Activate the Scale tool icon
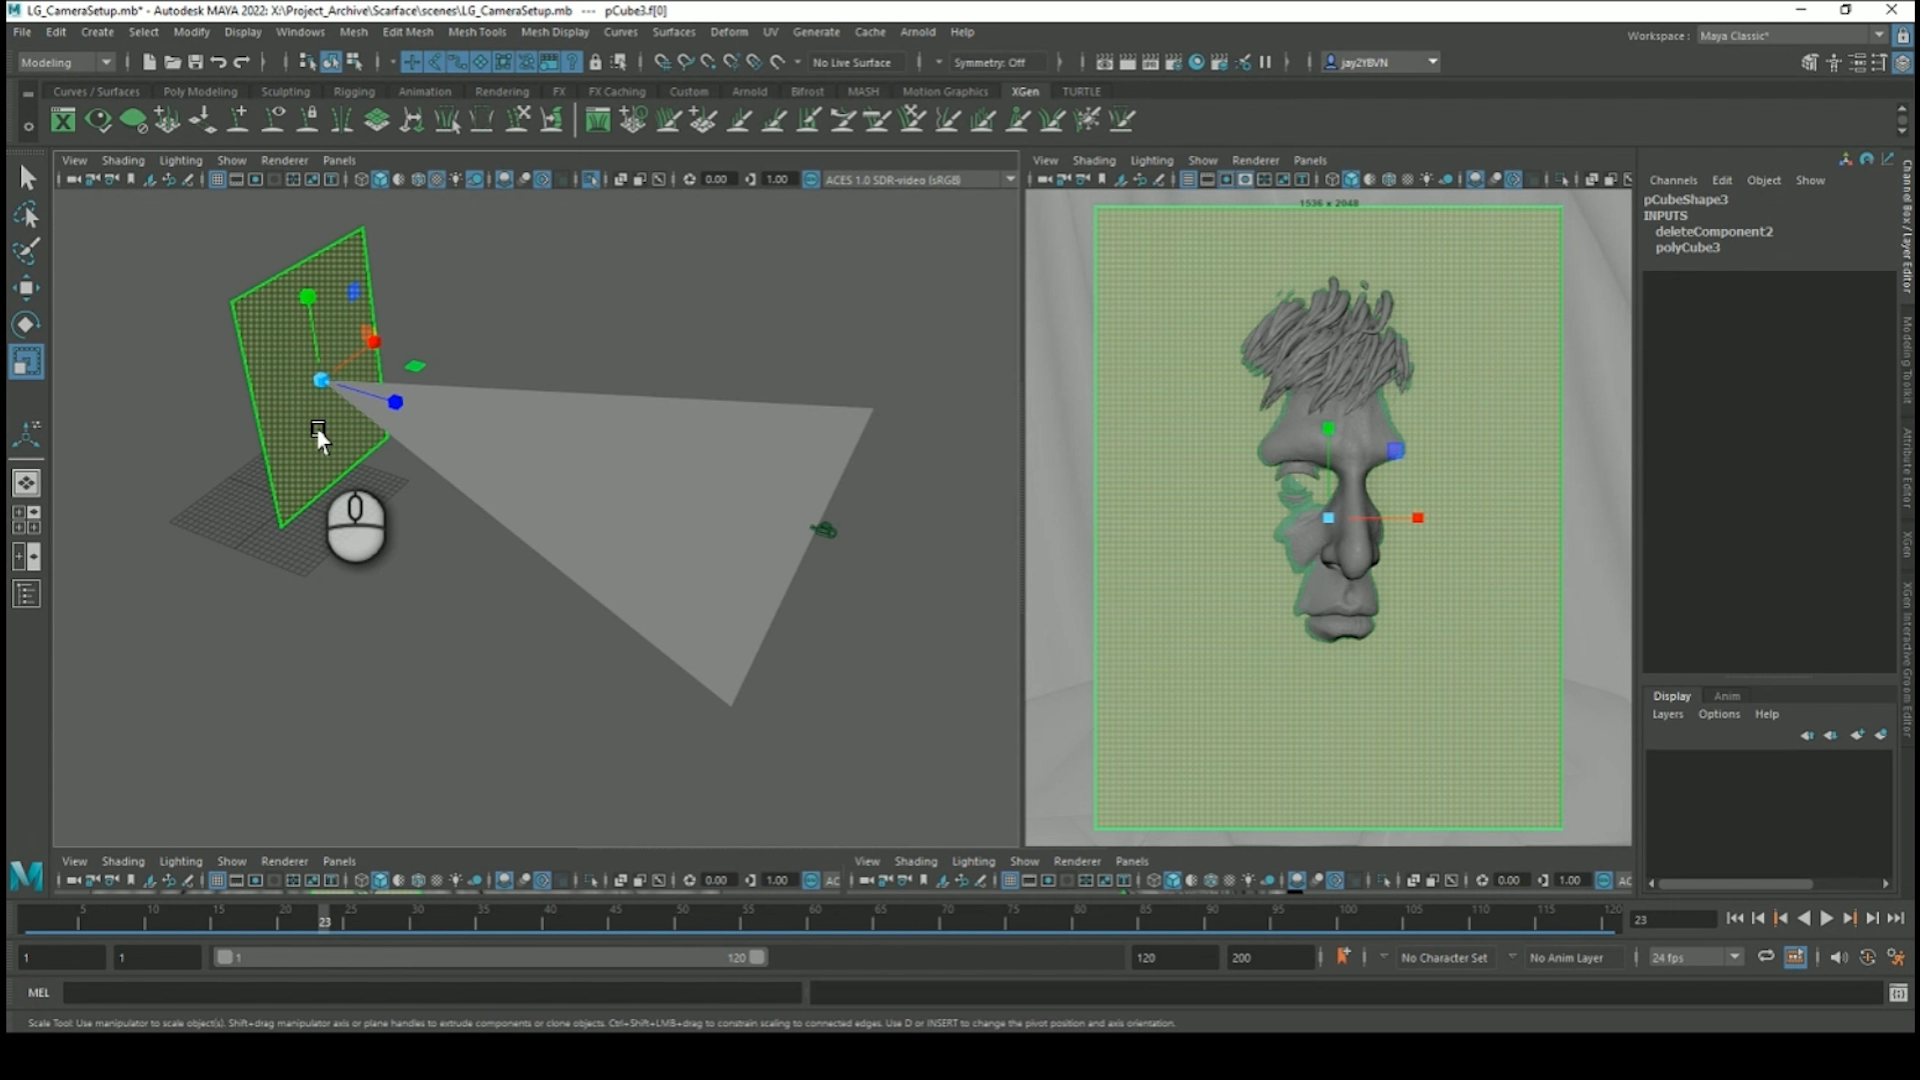1920x1080 pixels. click(26, 362)
